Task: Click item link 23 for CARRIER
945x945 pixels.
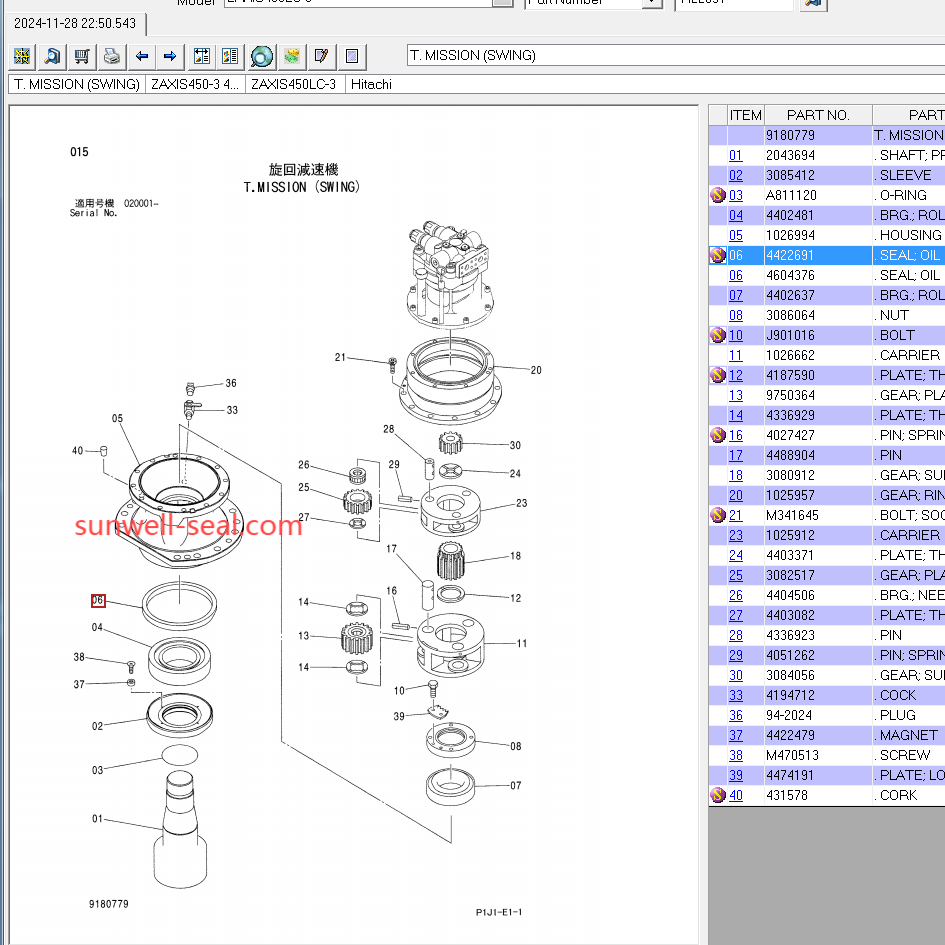Action: tap(736, 535)
